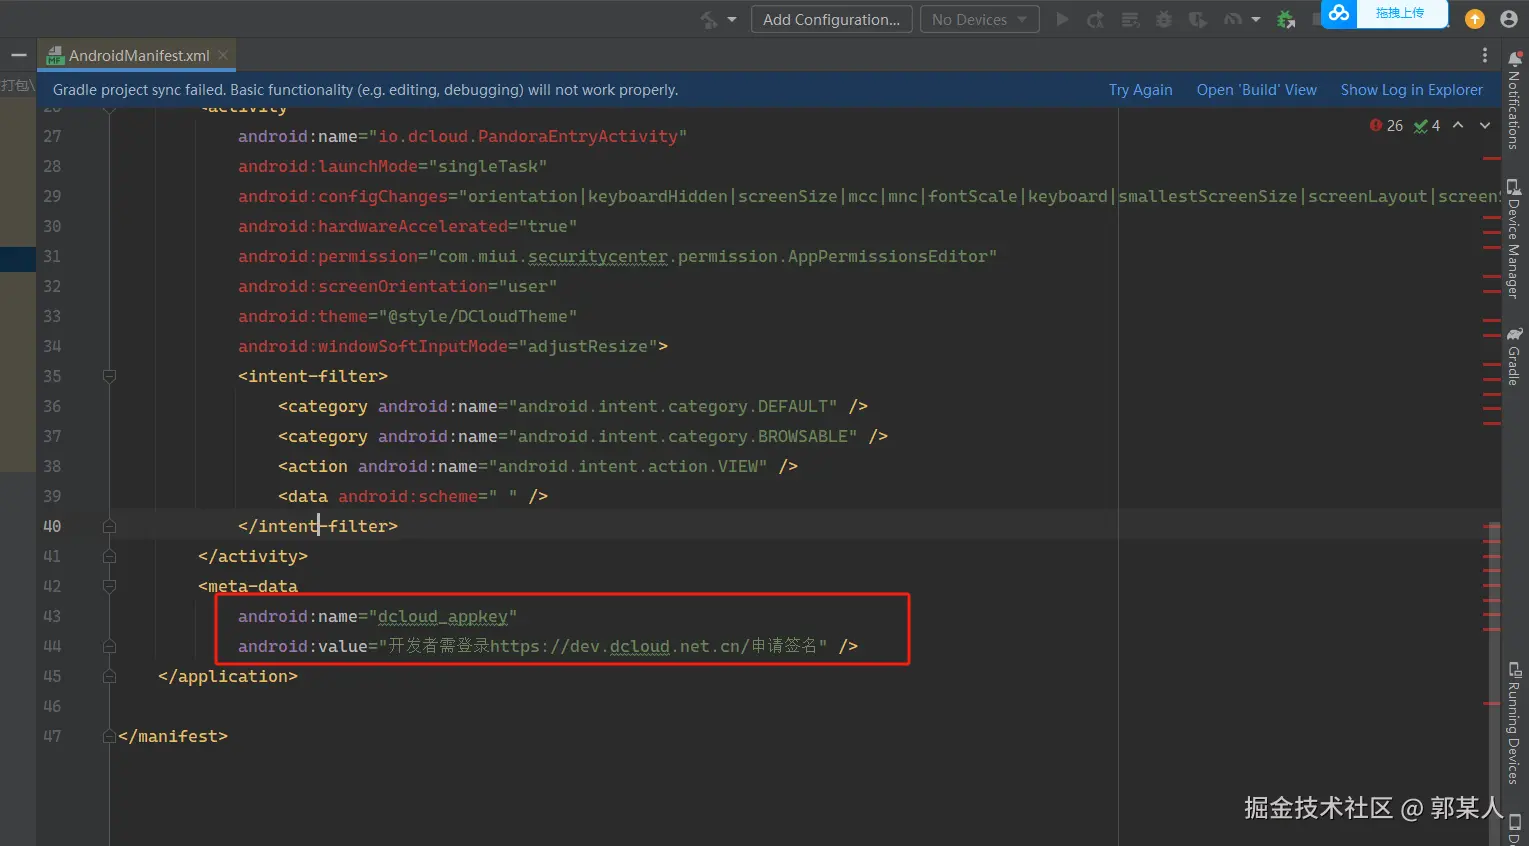Click line number 46 in the gutter
The image size is (1529, 846).
coord(52,706)
